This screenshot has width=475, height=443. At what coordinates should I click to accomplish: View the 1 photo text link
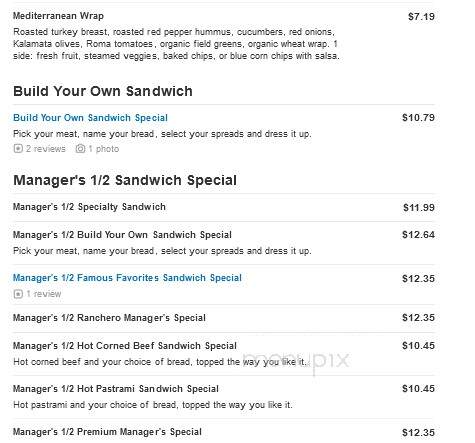103,149
